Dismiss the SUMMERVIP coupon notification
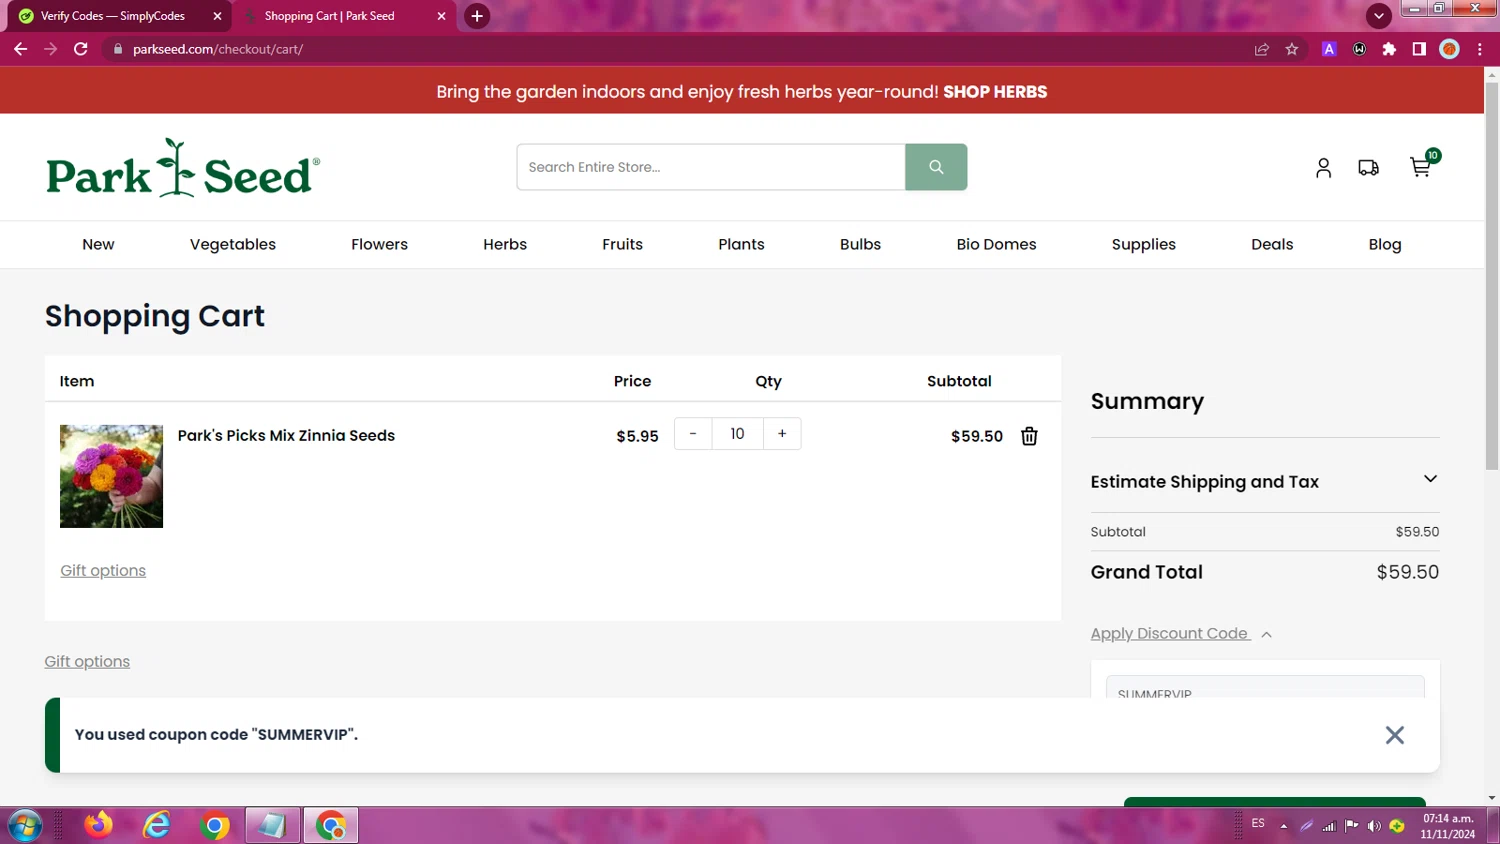The width and height of the screenshot is (1500, 844). point(1395,735)
